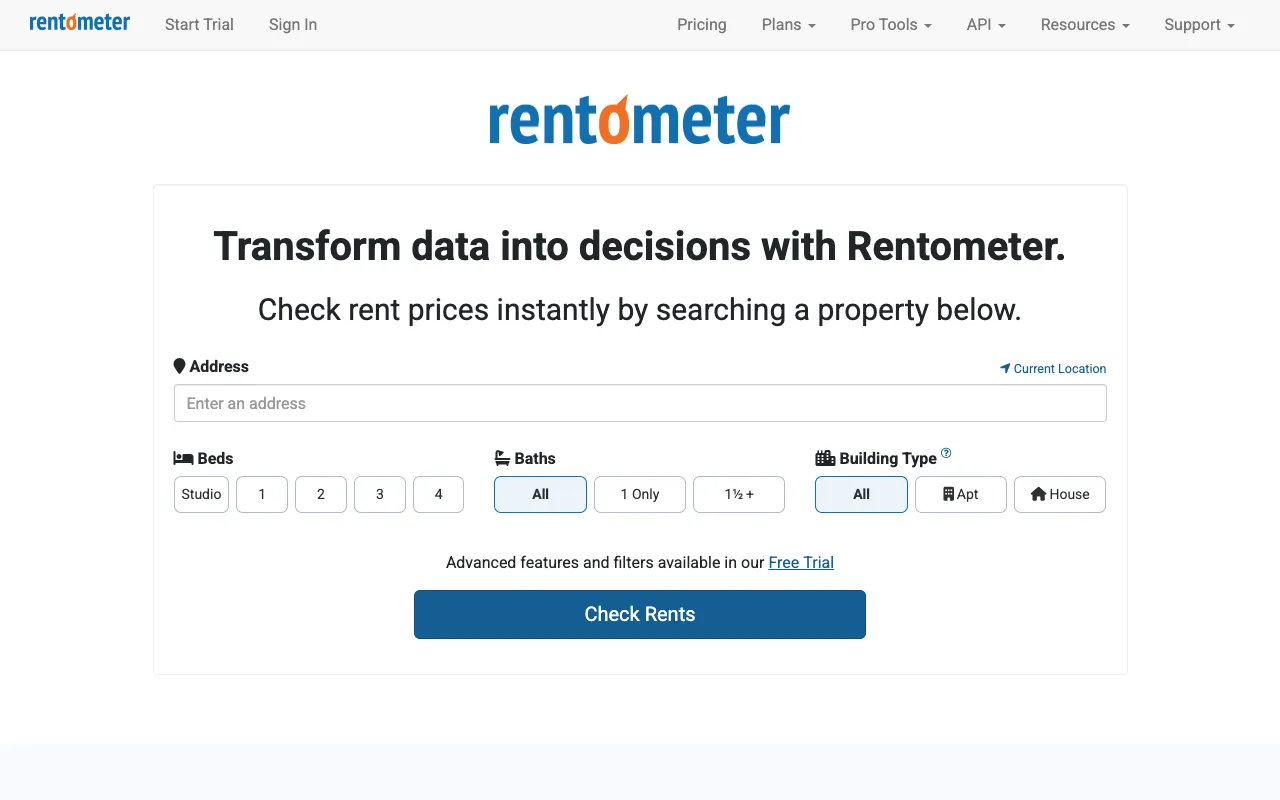Select Studio under Beds

[201, 494]
